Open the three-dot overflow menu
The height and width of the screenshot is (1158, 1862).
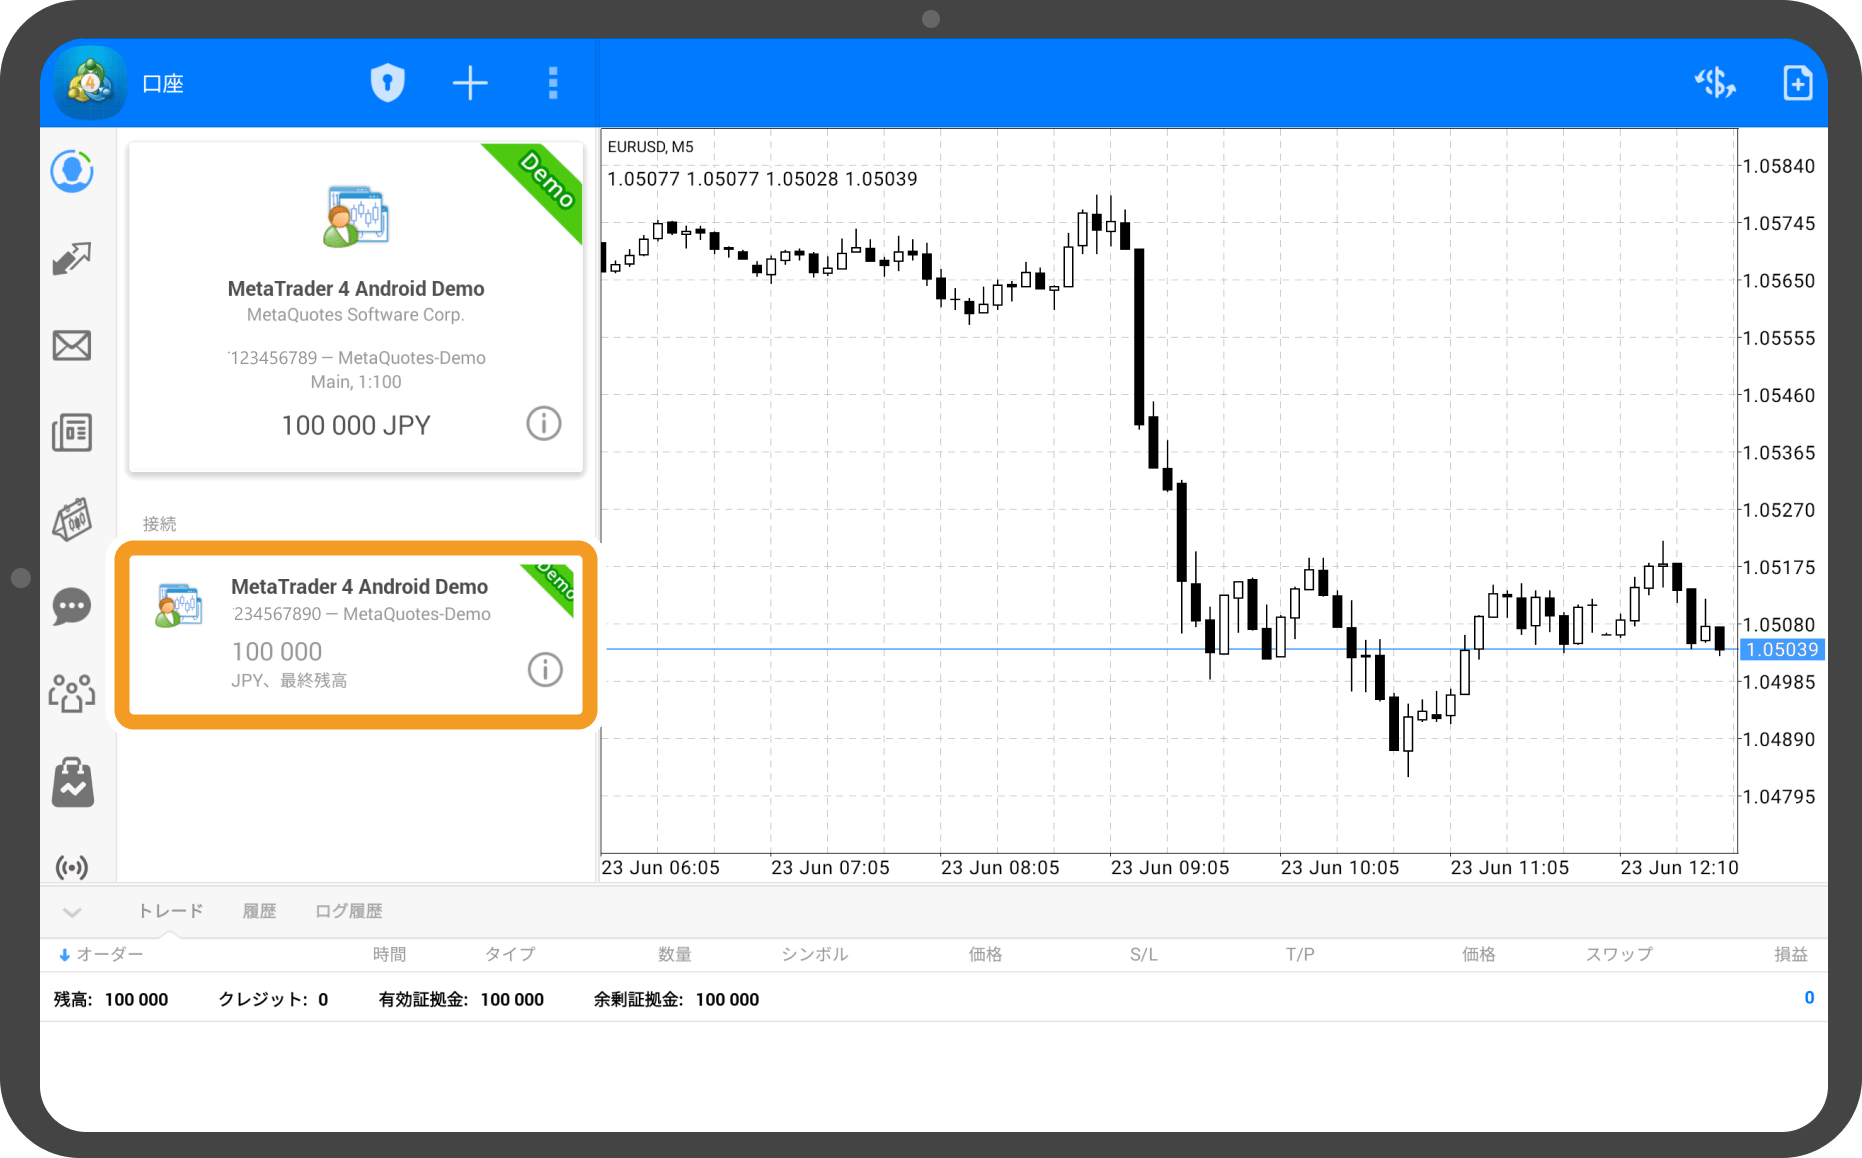point(553,83)
